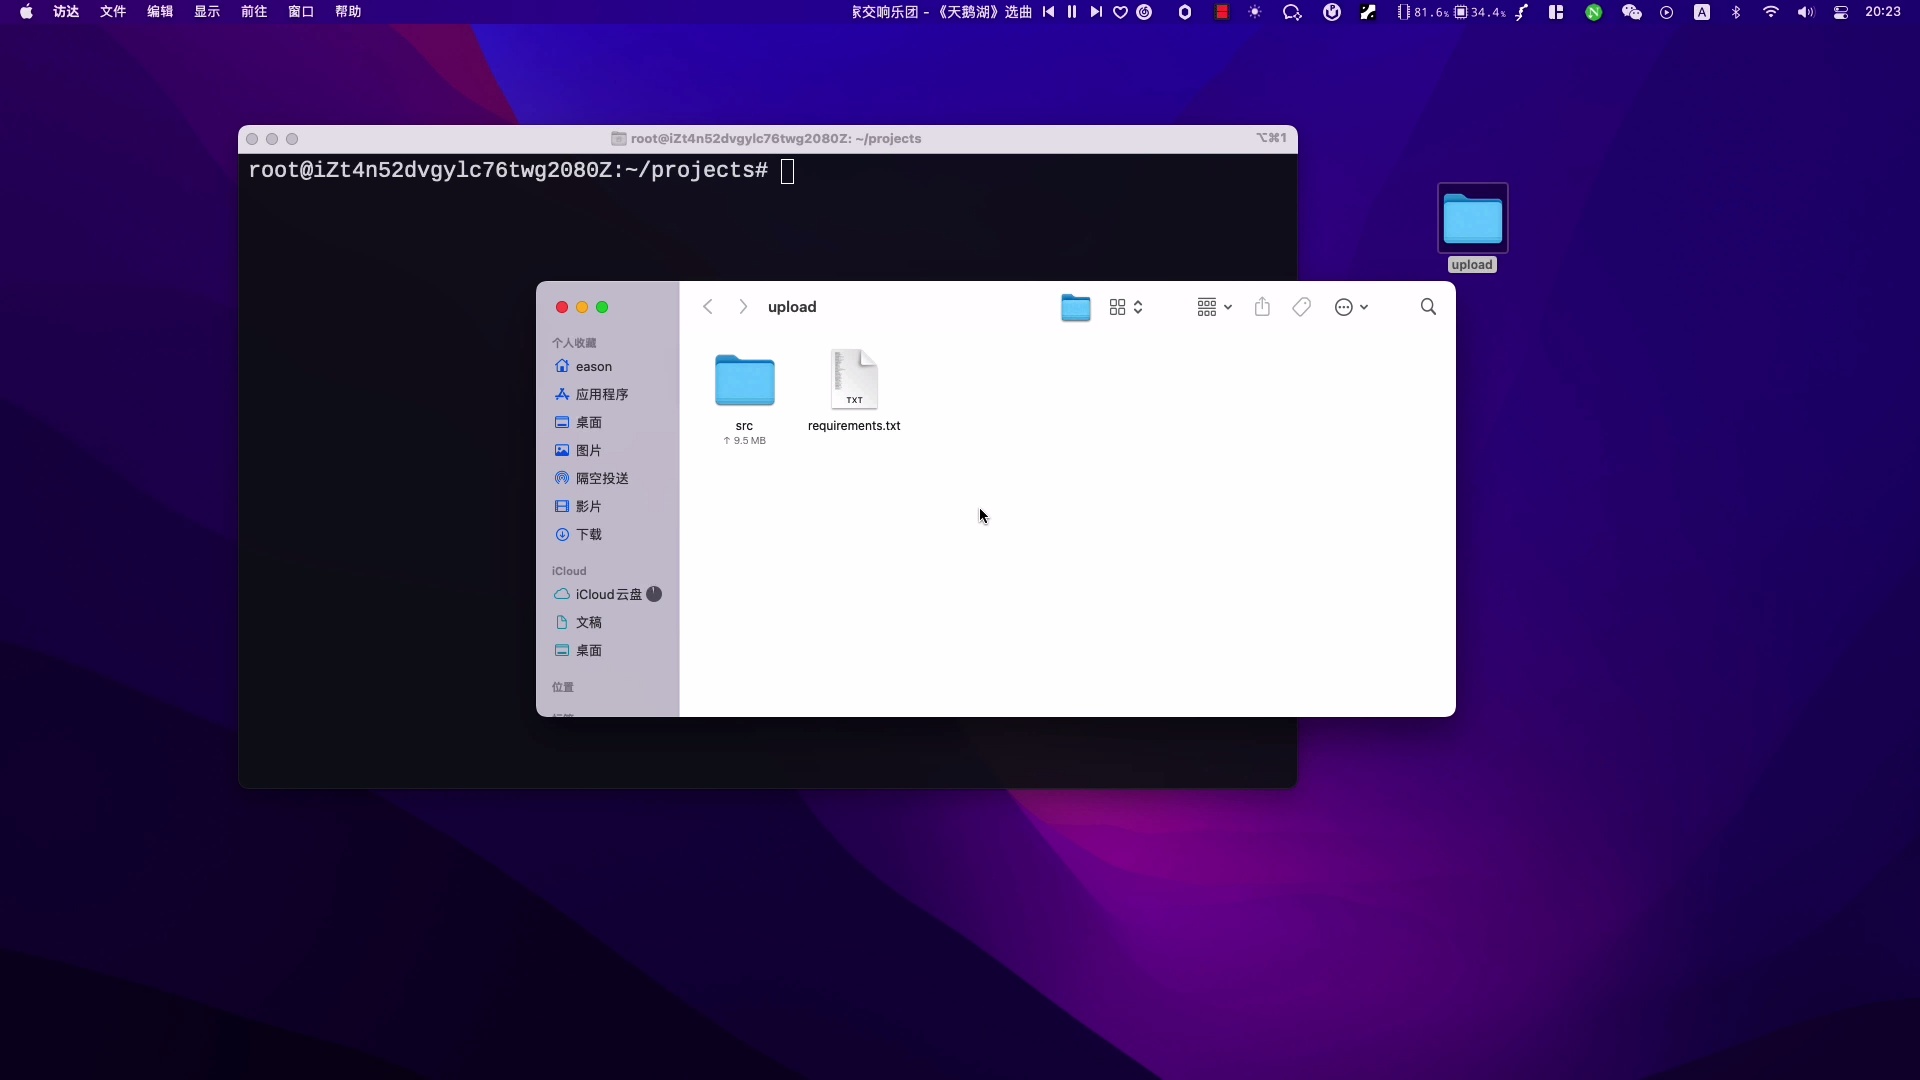This screenshot has height=1080, width=1920.
Task: Skip to next track in menu bar
Action: click(x=1096, y=12)
